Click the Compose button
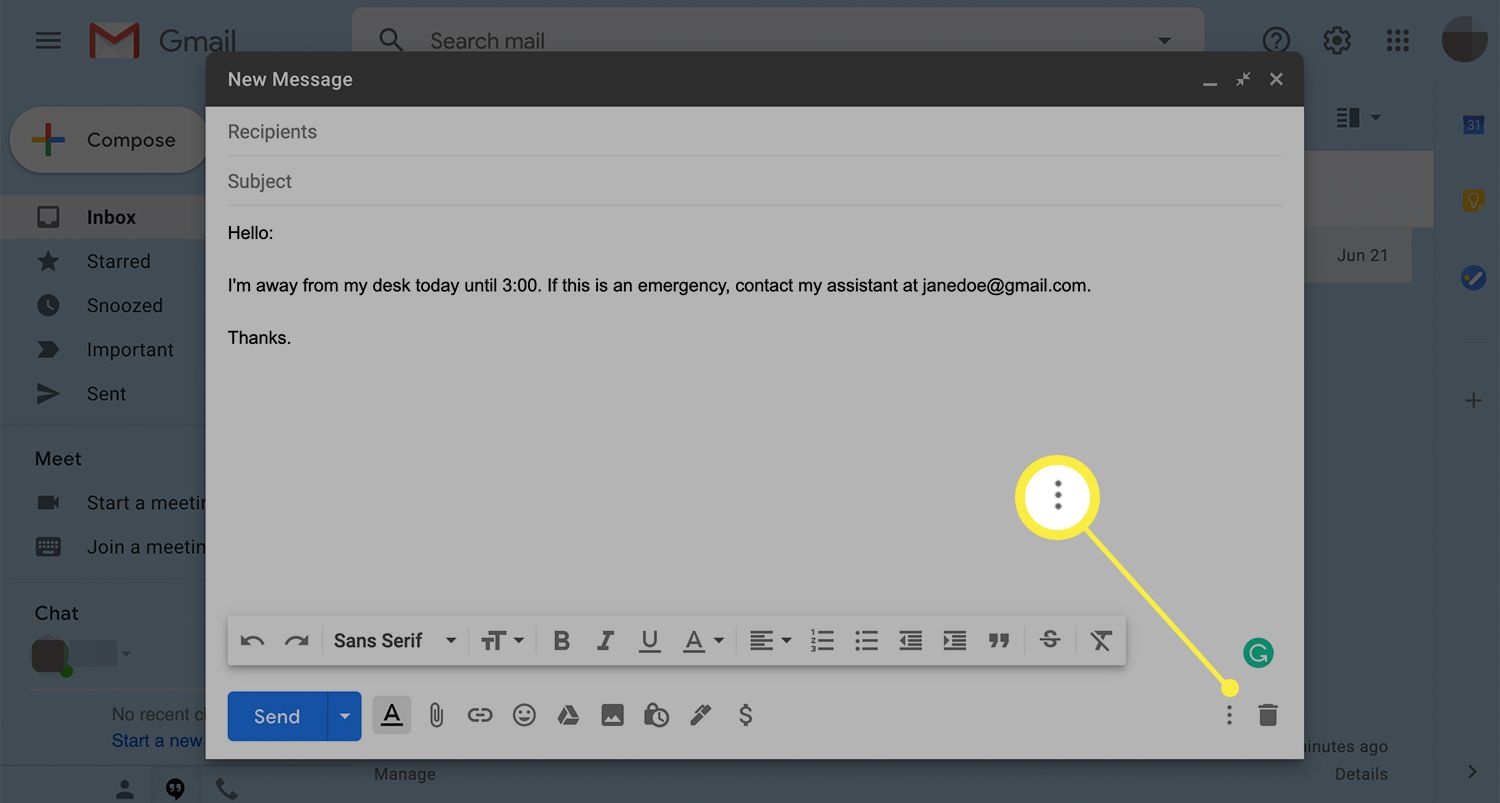Screen dimensions: 1500x803 108,140
